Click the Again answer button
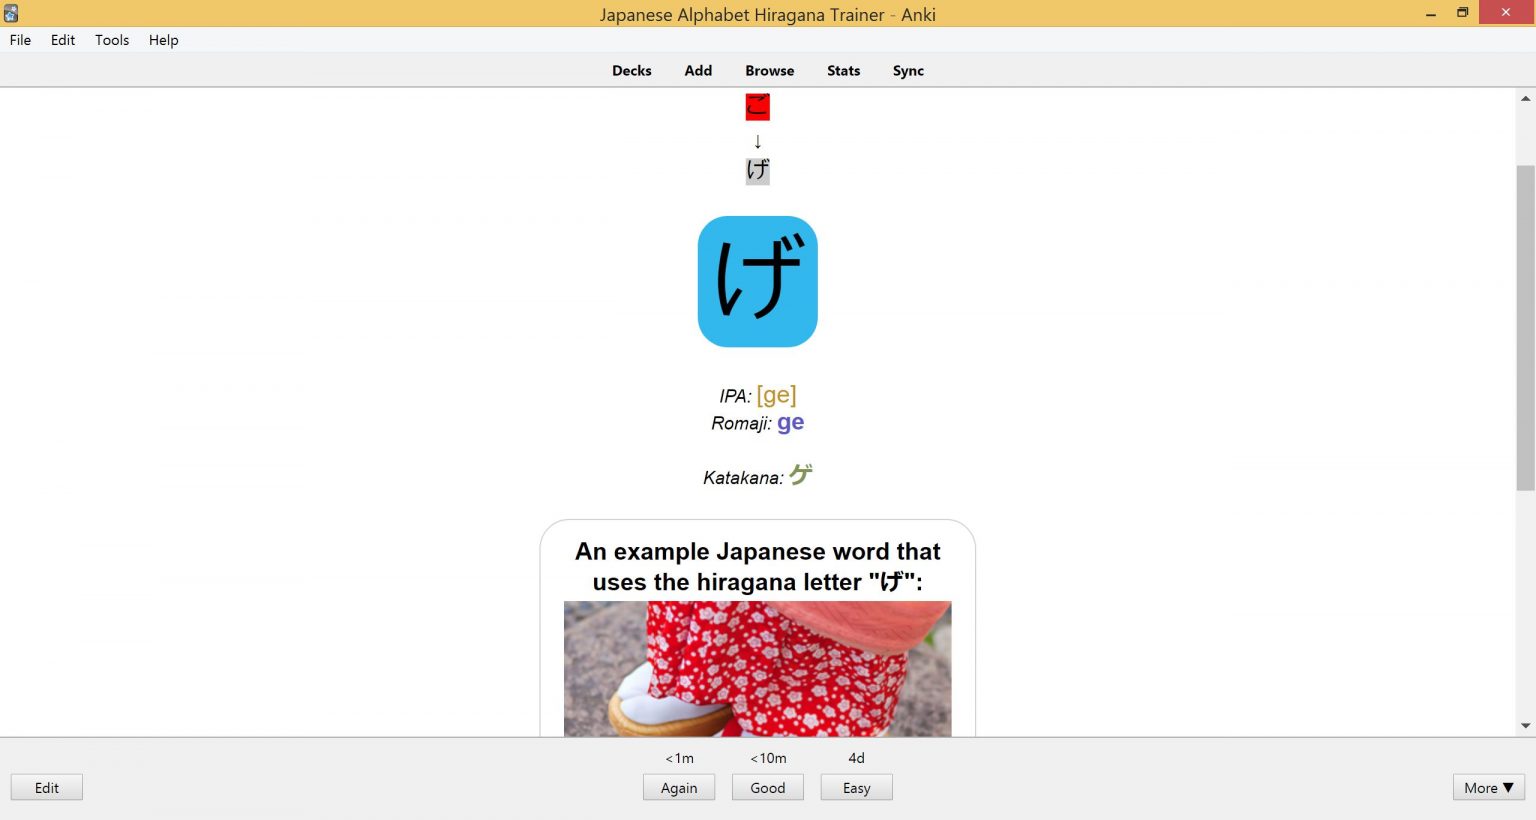1536x820 pixels. click(679, 787)
